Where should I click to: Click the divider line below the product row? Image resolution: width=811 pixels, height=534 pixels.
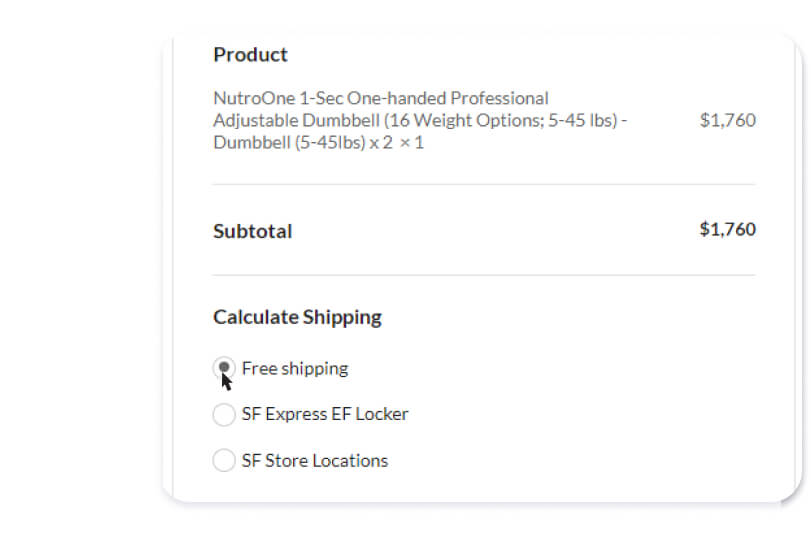(x=484, y=184)
